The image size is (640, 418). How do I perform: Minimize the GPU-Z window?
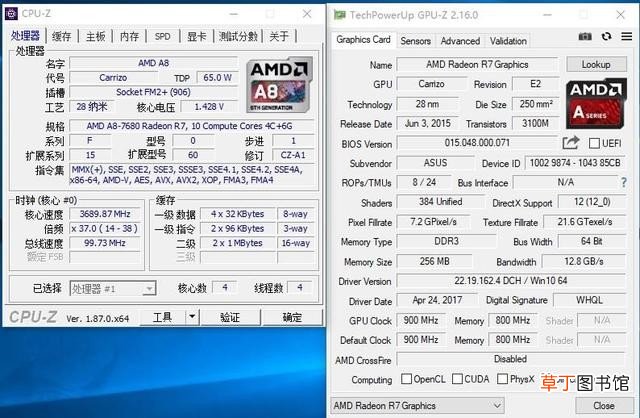(547, 15)
